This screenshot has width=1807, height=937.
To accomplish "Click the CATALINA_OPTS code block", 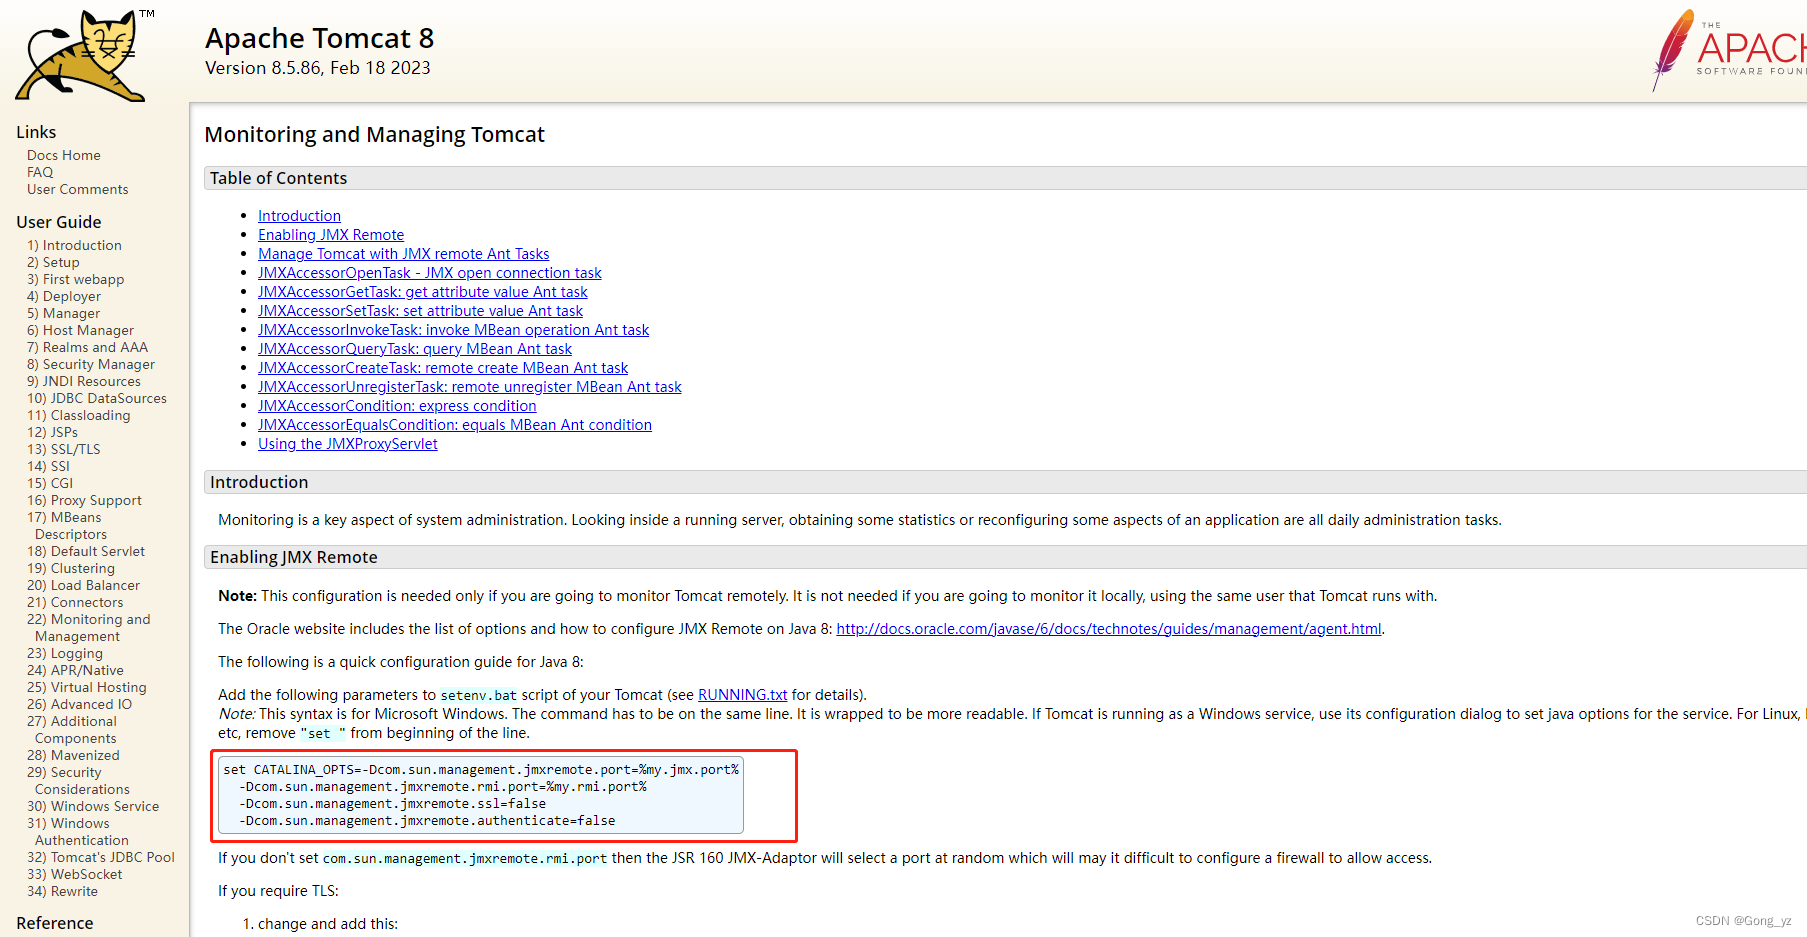I will pyautogui.click(x=481, y=794).
